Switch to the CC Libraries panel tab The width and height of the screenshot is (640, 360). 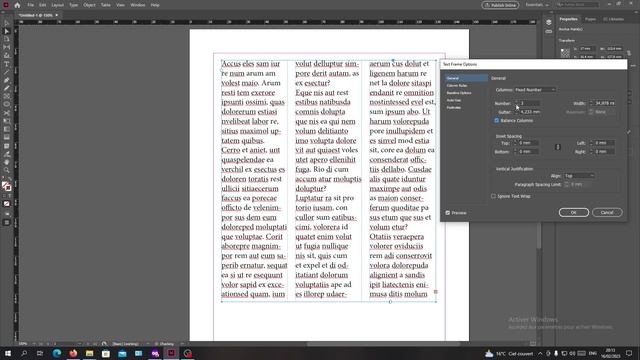click(613, 19)
